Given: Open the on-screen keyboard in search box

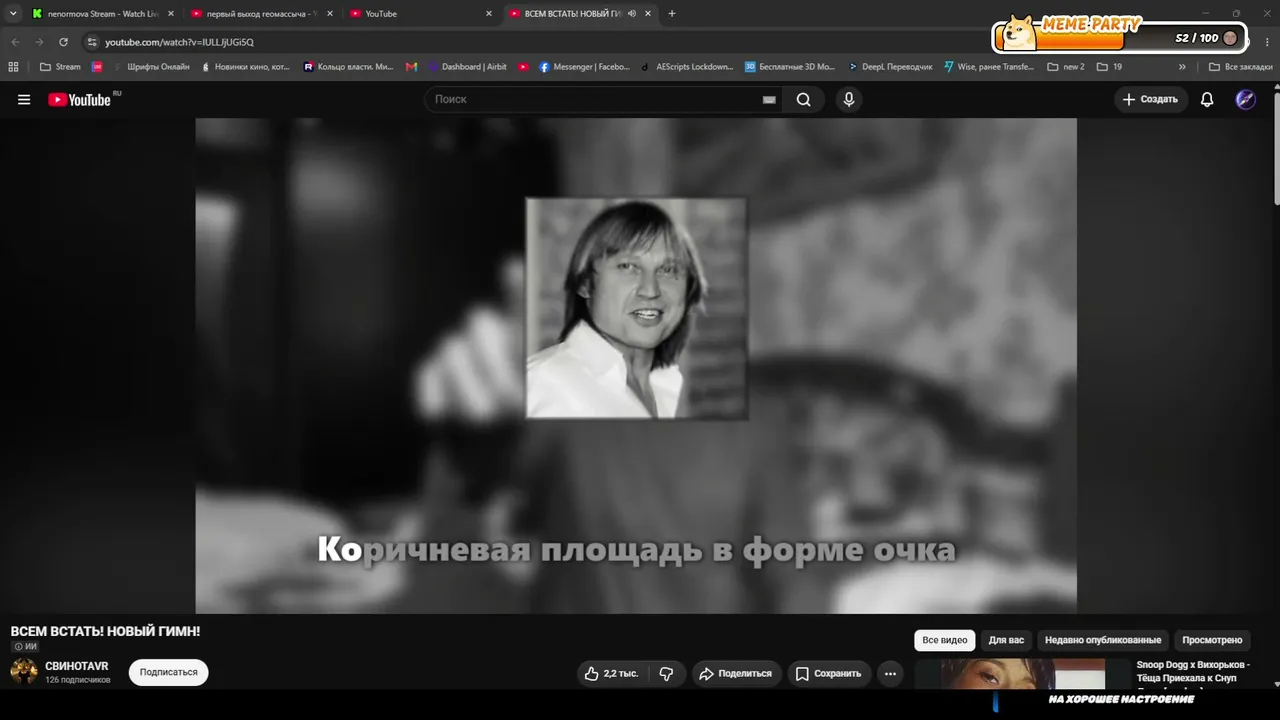Looking at the screenshot, I should pyautogui.click(x=769, y=100).
